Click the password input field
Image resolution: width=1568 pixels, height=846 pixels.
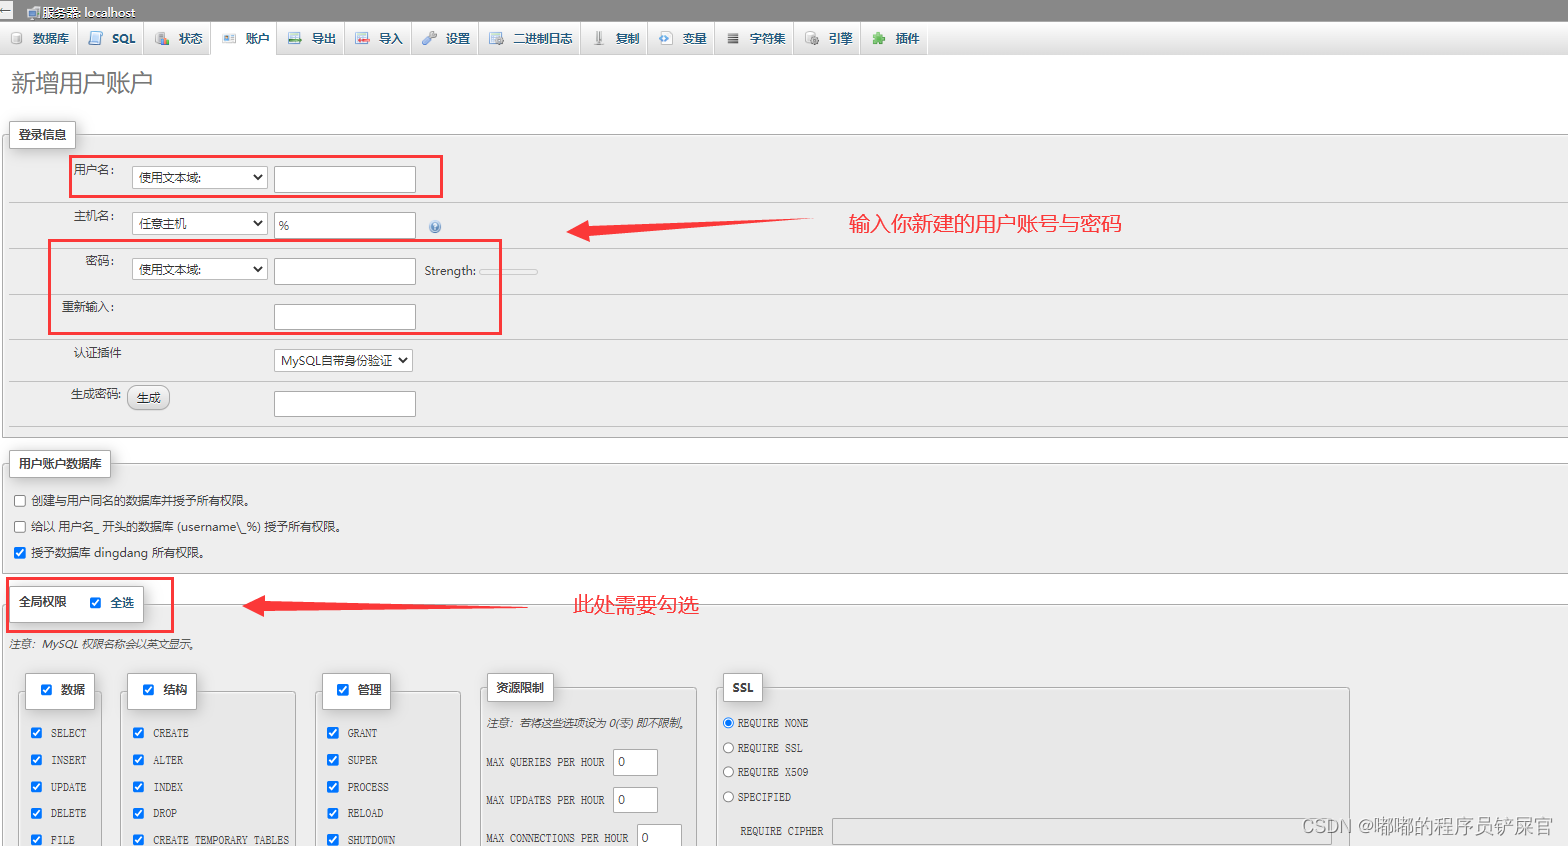pyautogui.click(x=345, y=271)
